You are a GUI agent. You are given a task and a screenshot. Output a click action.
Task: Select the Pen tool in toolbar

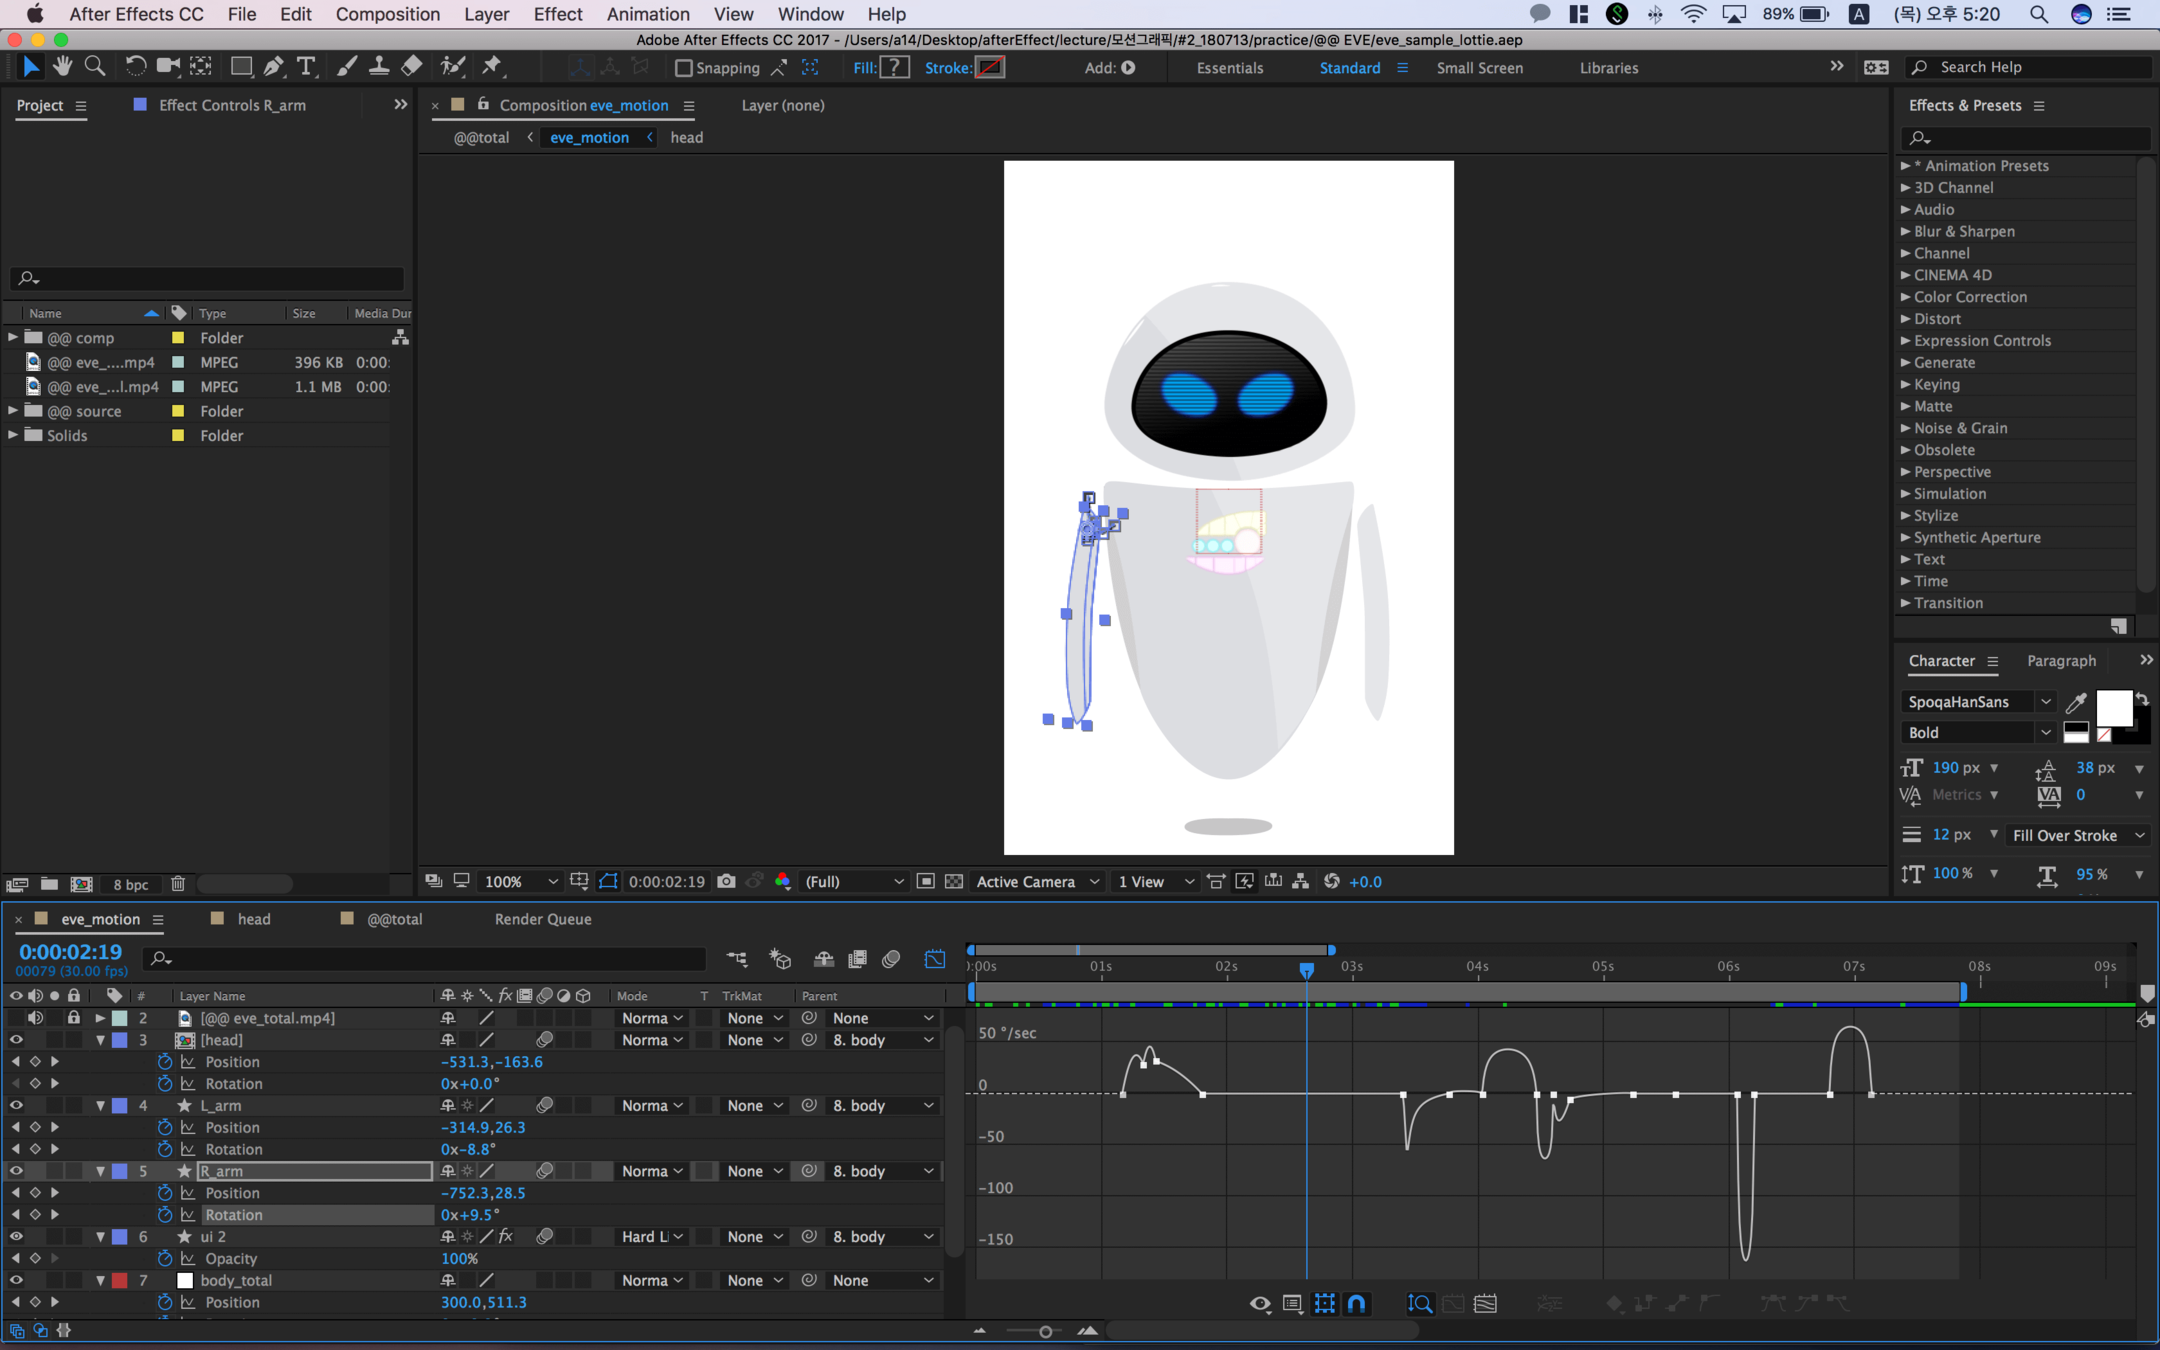pyautogui.click(x=273, y=67)
